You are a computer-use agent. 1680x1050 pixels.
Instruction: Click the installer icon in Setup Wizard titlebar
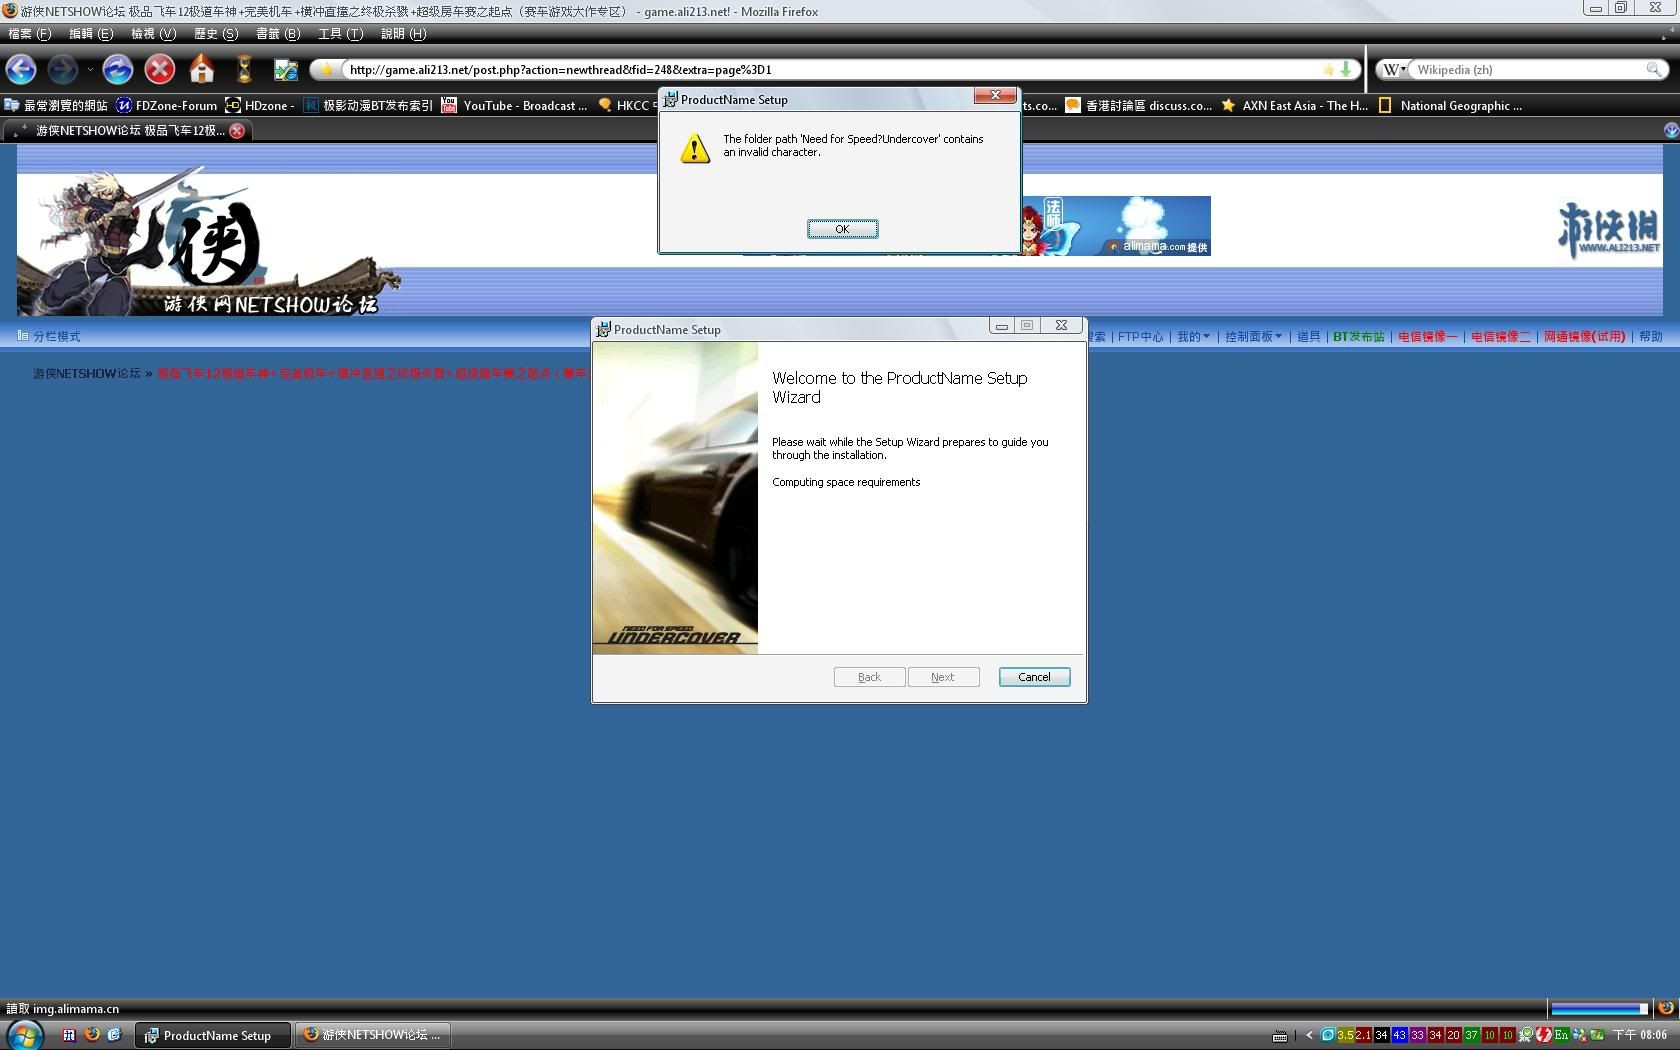(x=603, y=329)
